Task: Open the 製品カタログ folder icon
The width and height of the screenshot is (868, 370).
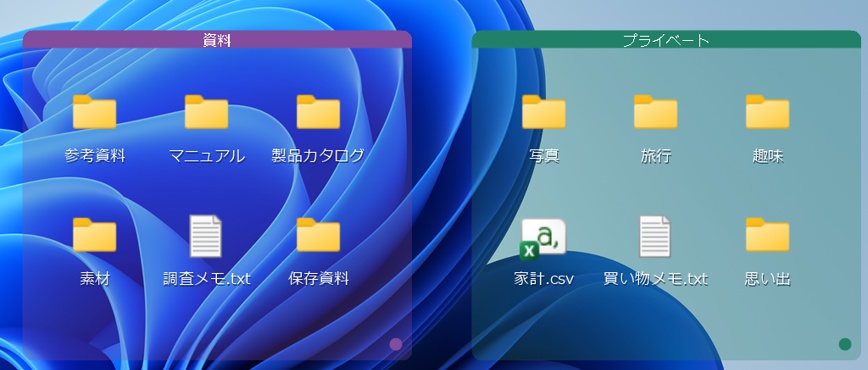Action: (318, 112)
